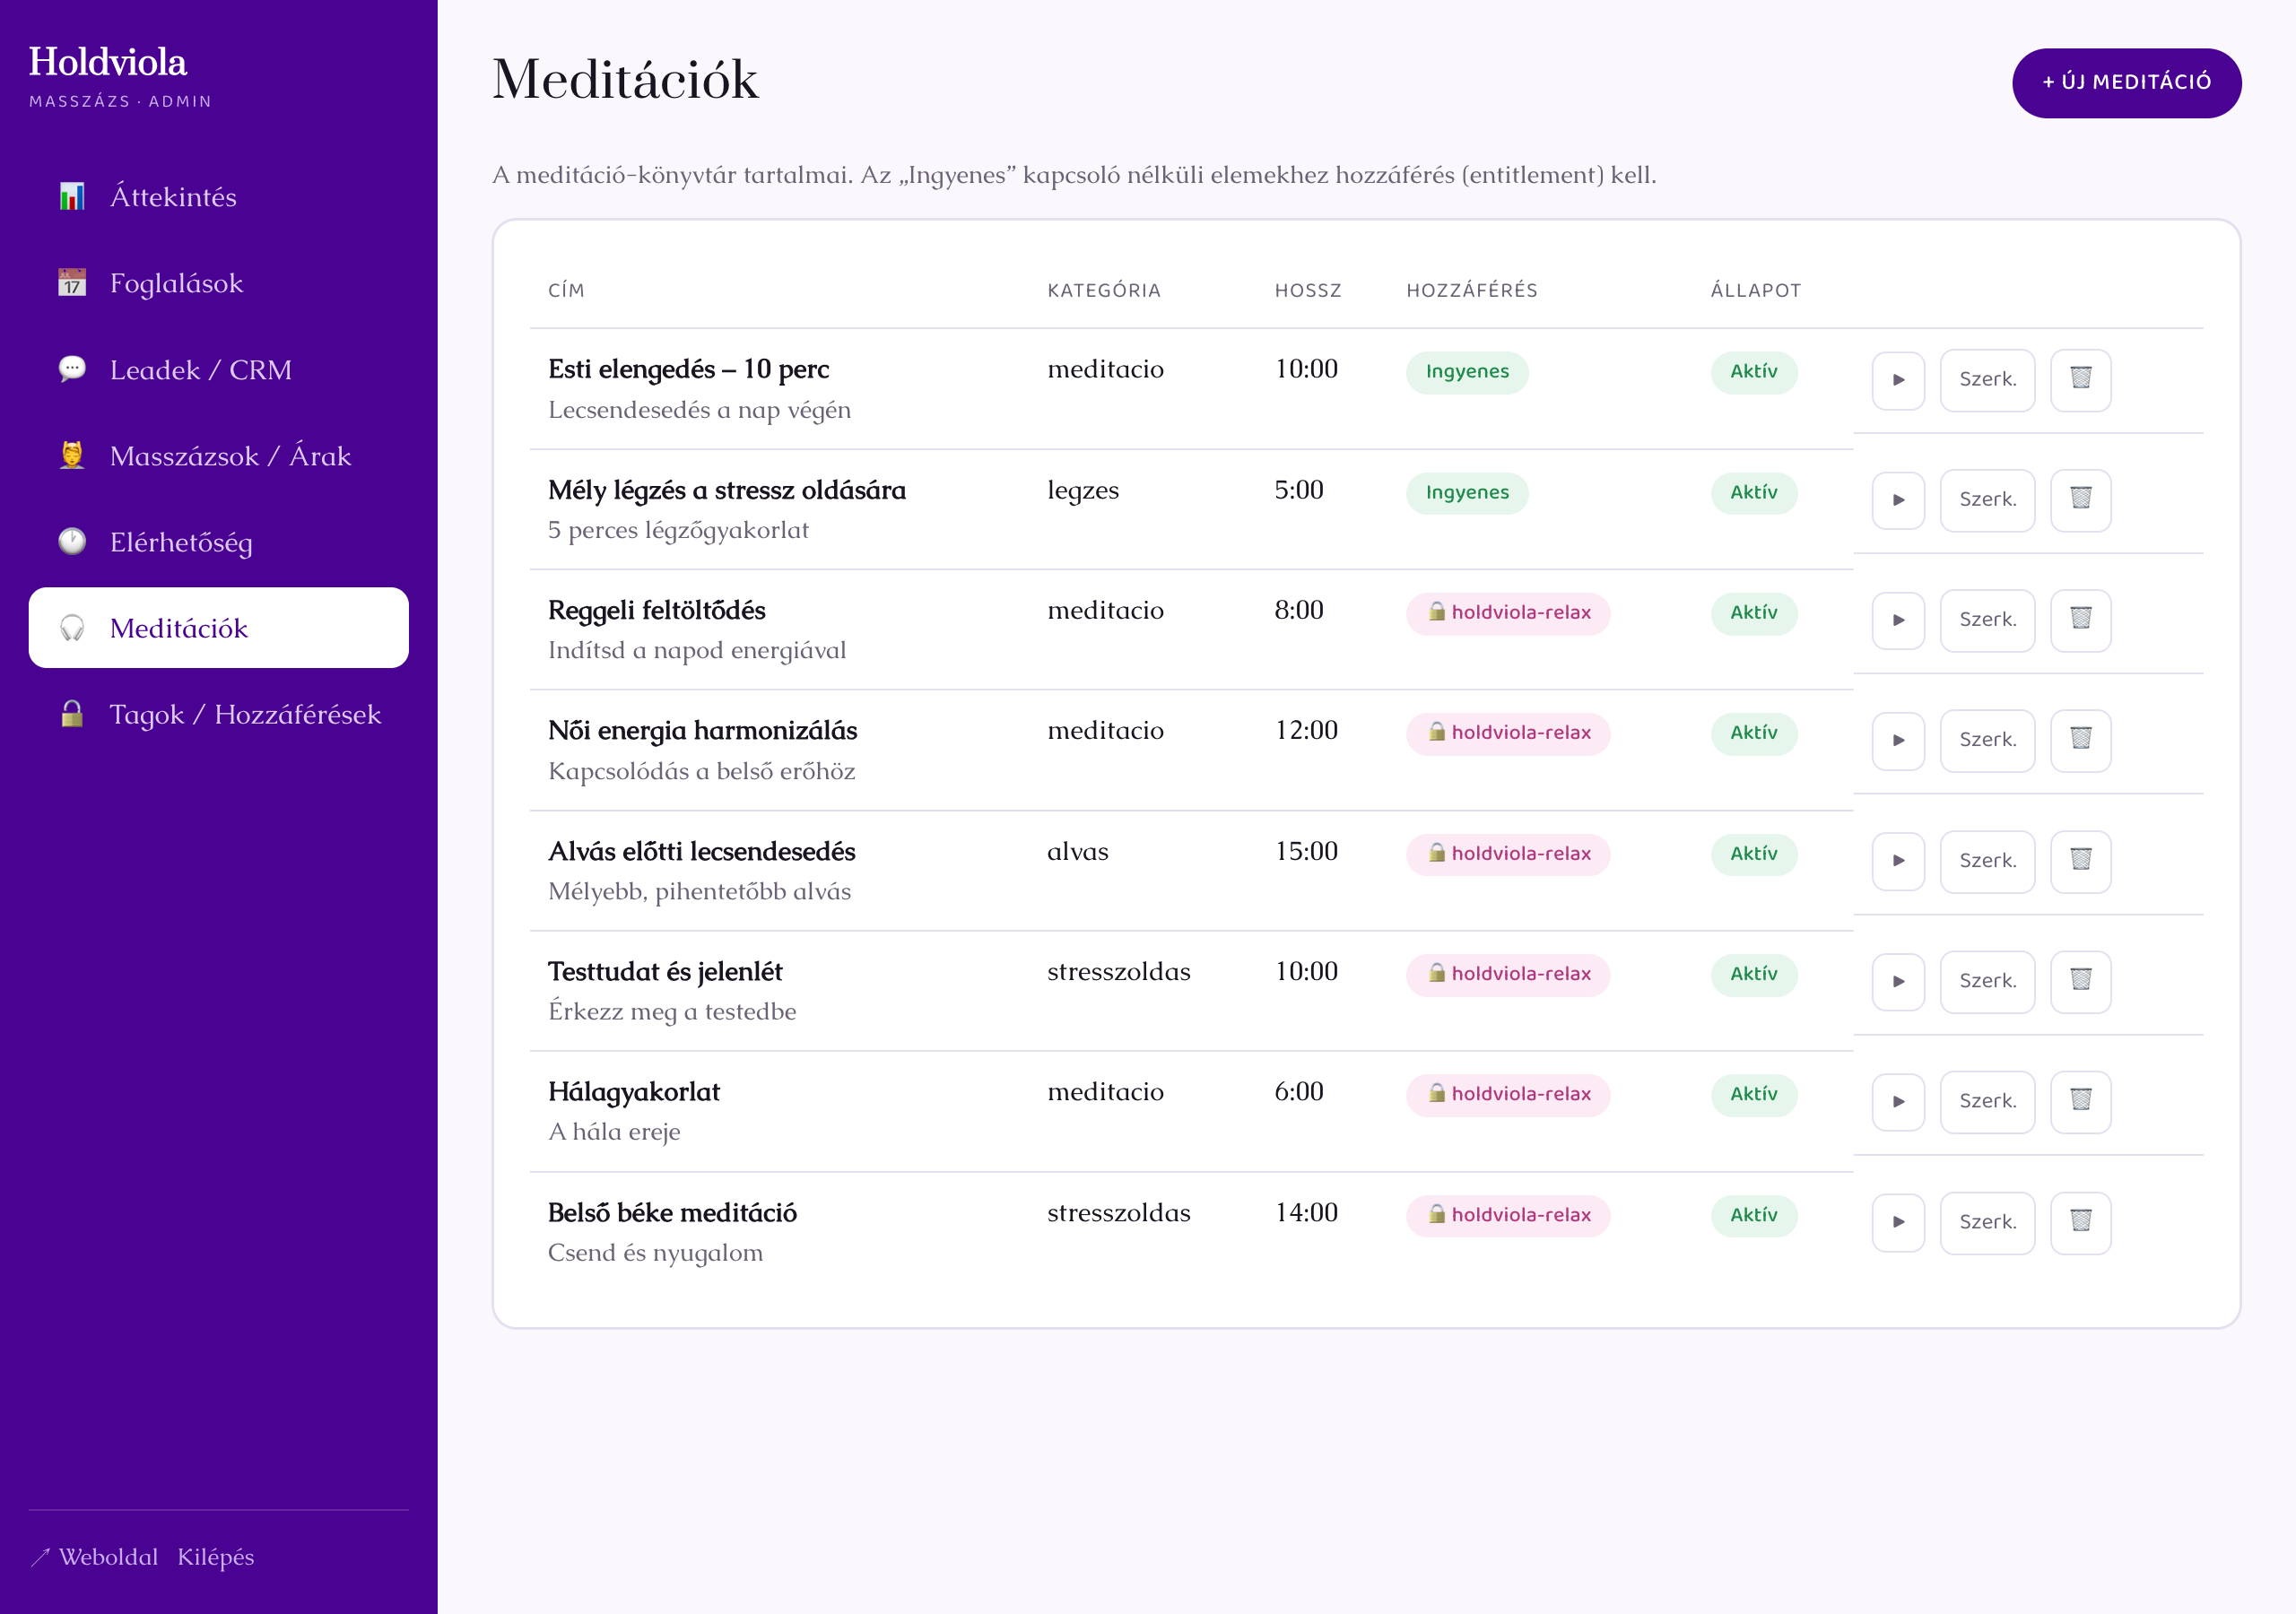Play the Alvás előtti lecsendesedés track
Viewport: 2296px width, 1614px height.
[1898, 861]
